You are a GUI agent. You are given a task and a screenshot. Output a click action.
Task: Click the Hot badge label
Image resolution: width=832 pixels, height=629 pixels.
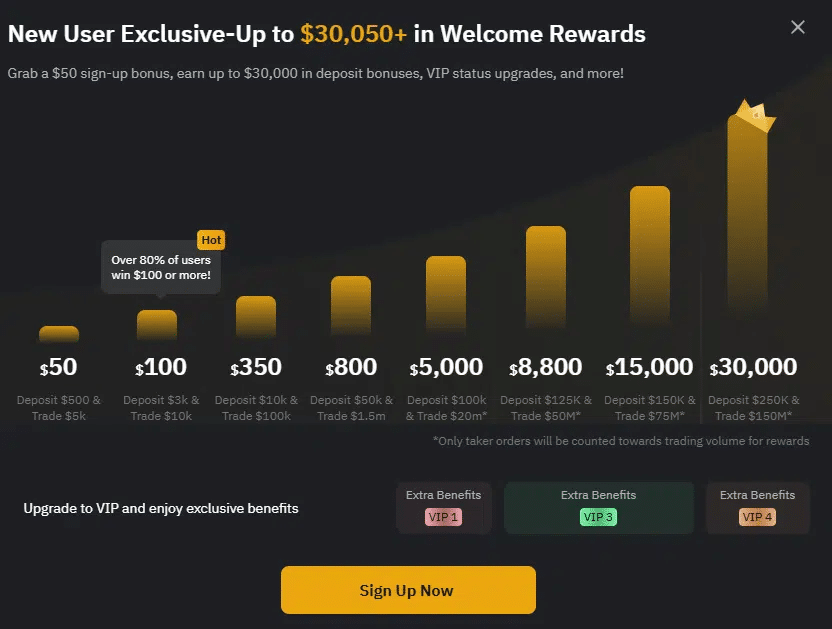pyautogui.click(x=211, y=240)
